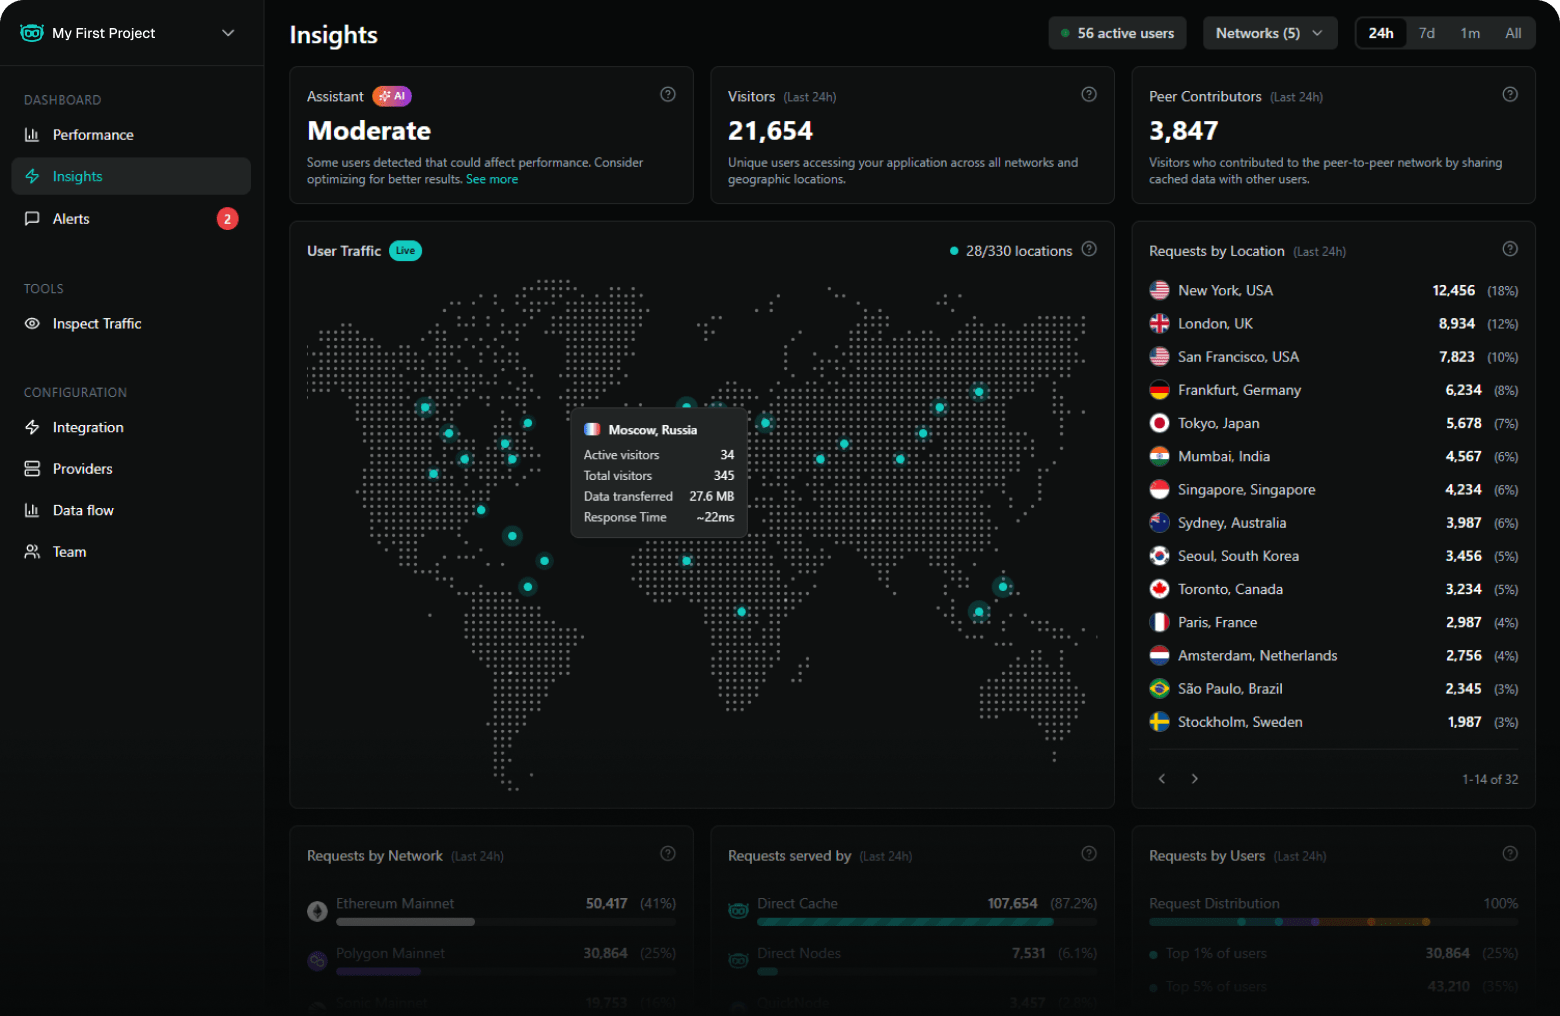Click the help icon on Visitors card
1560x1016 pixels.
(x=1089, y=94)
